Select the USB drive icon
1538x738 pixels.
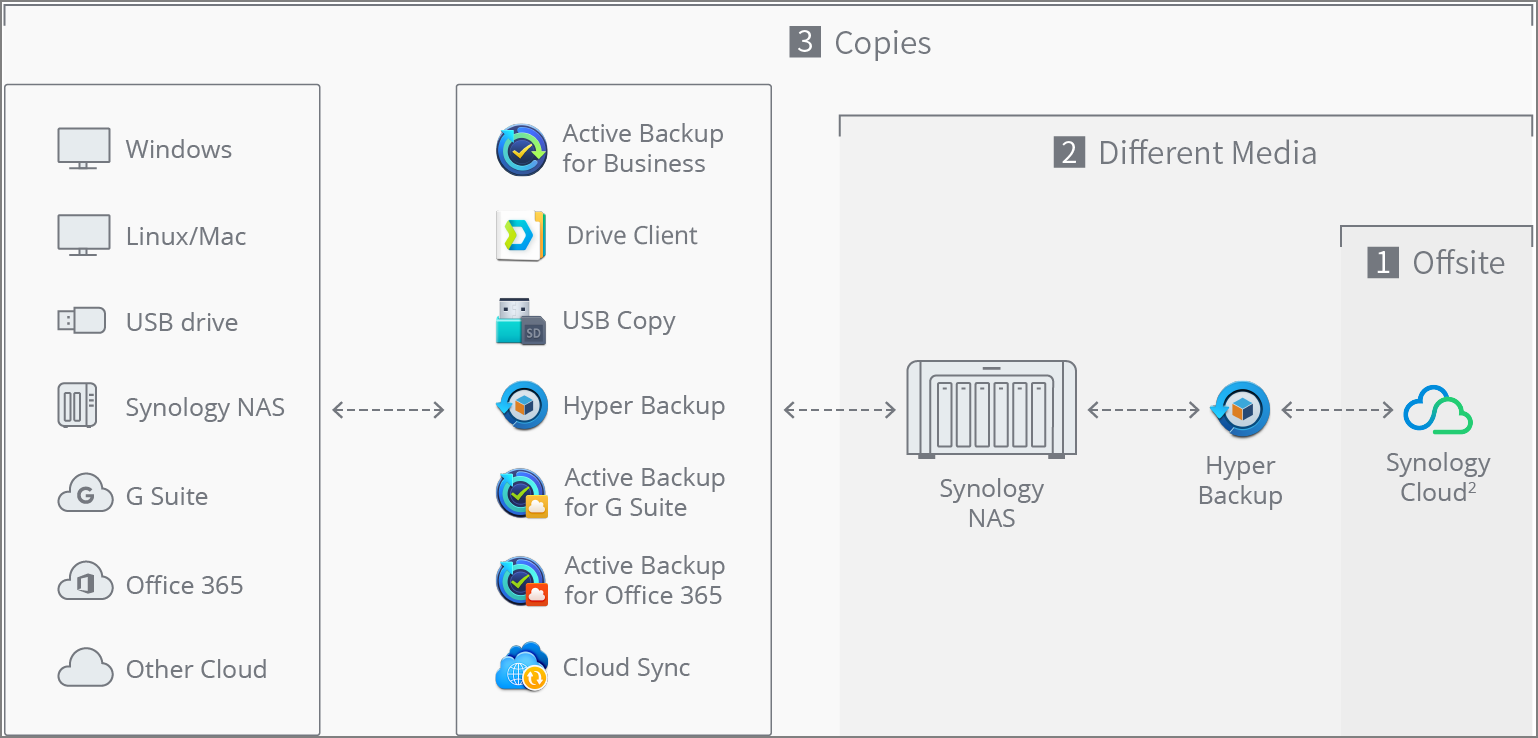pyautogui.click(x=81, y=321)
